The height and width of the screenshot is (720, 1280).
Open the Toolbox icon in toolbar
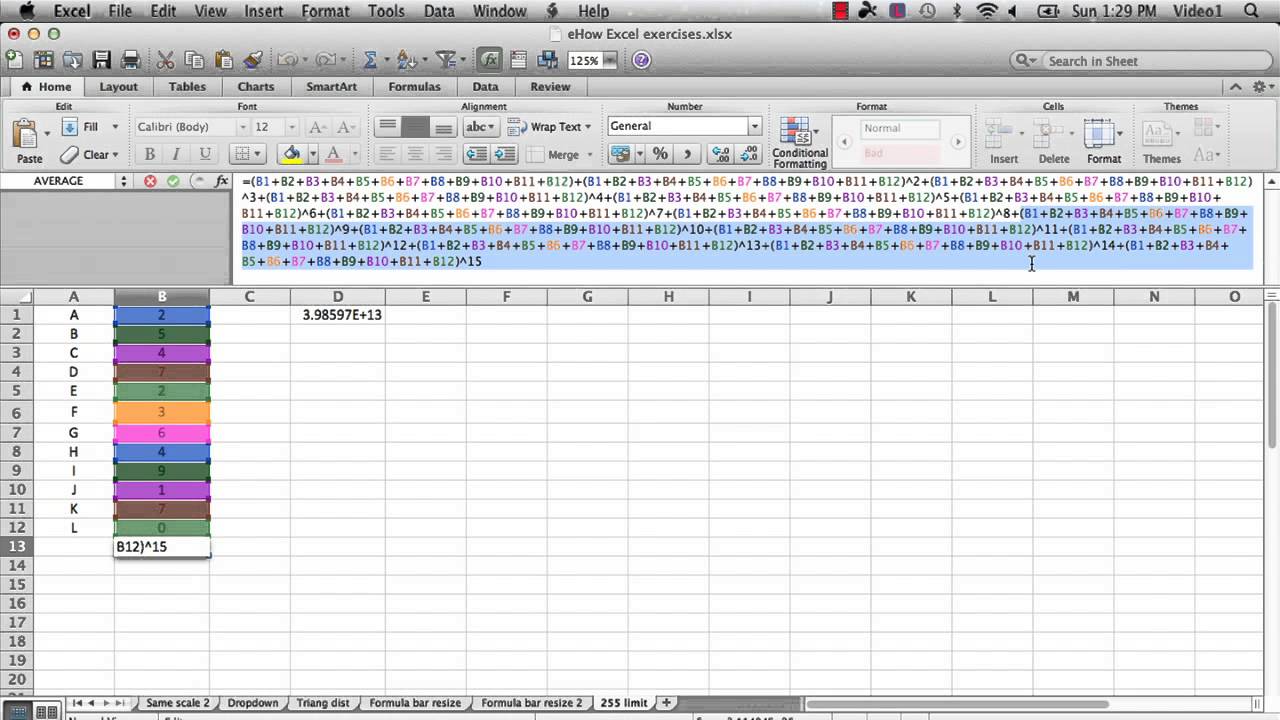[518, 60]
